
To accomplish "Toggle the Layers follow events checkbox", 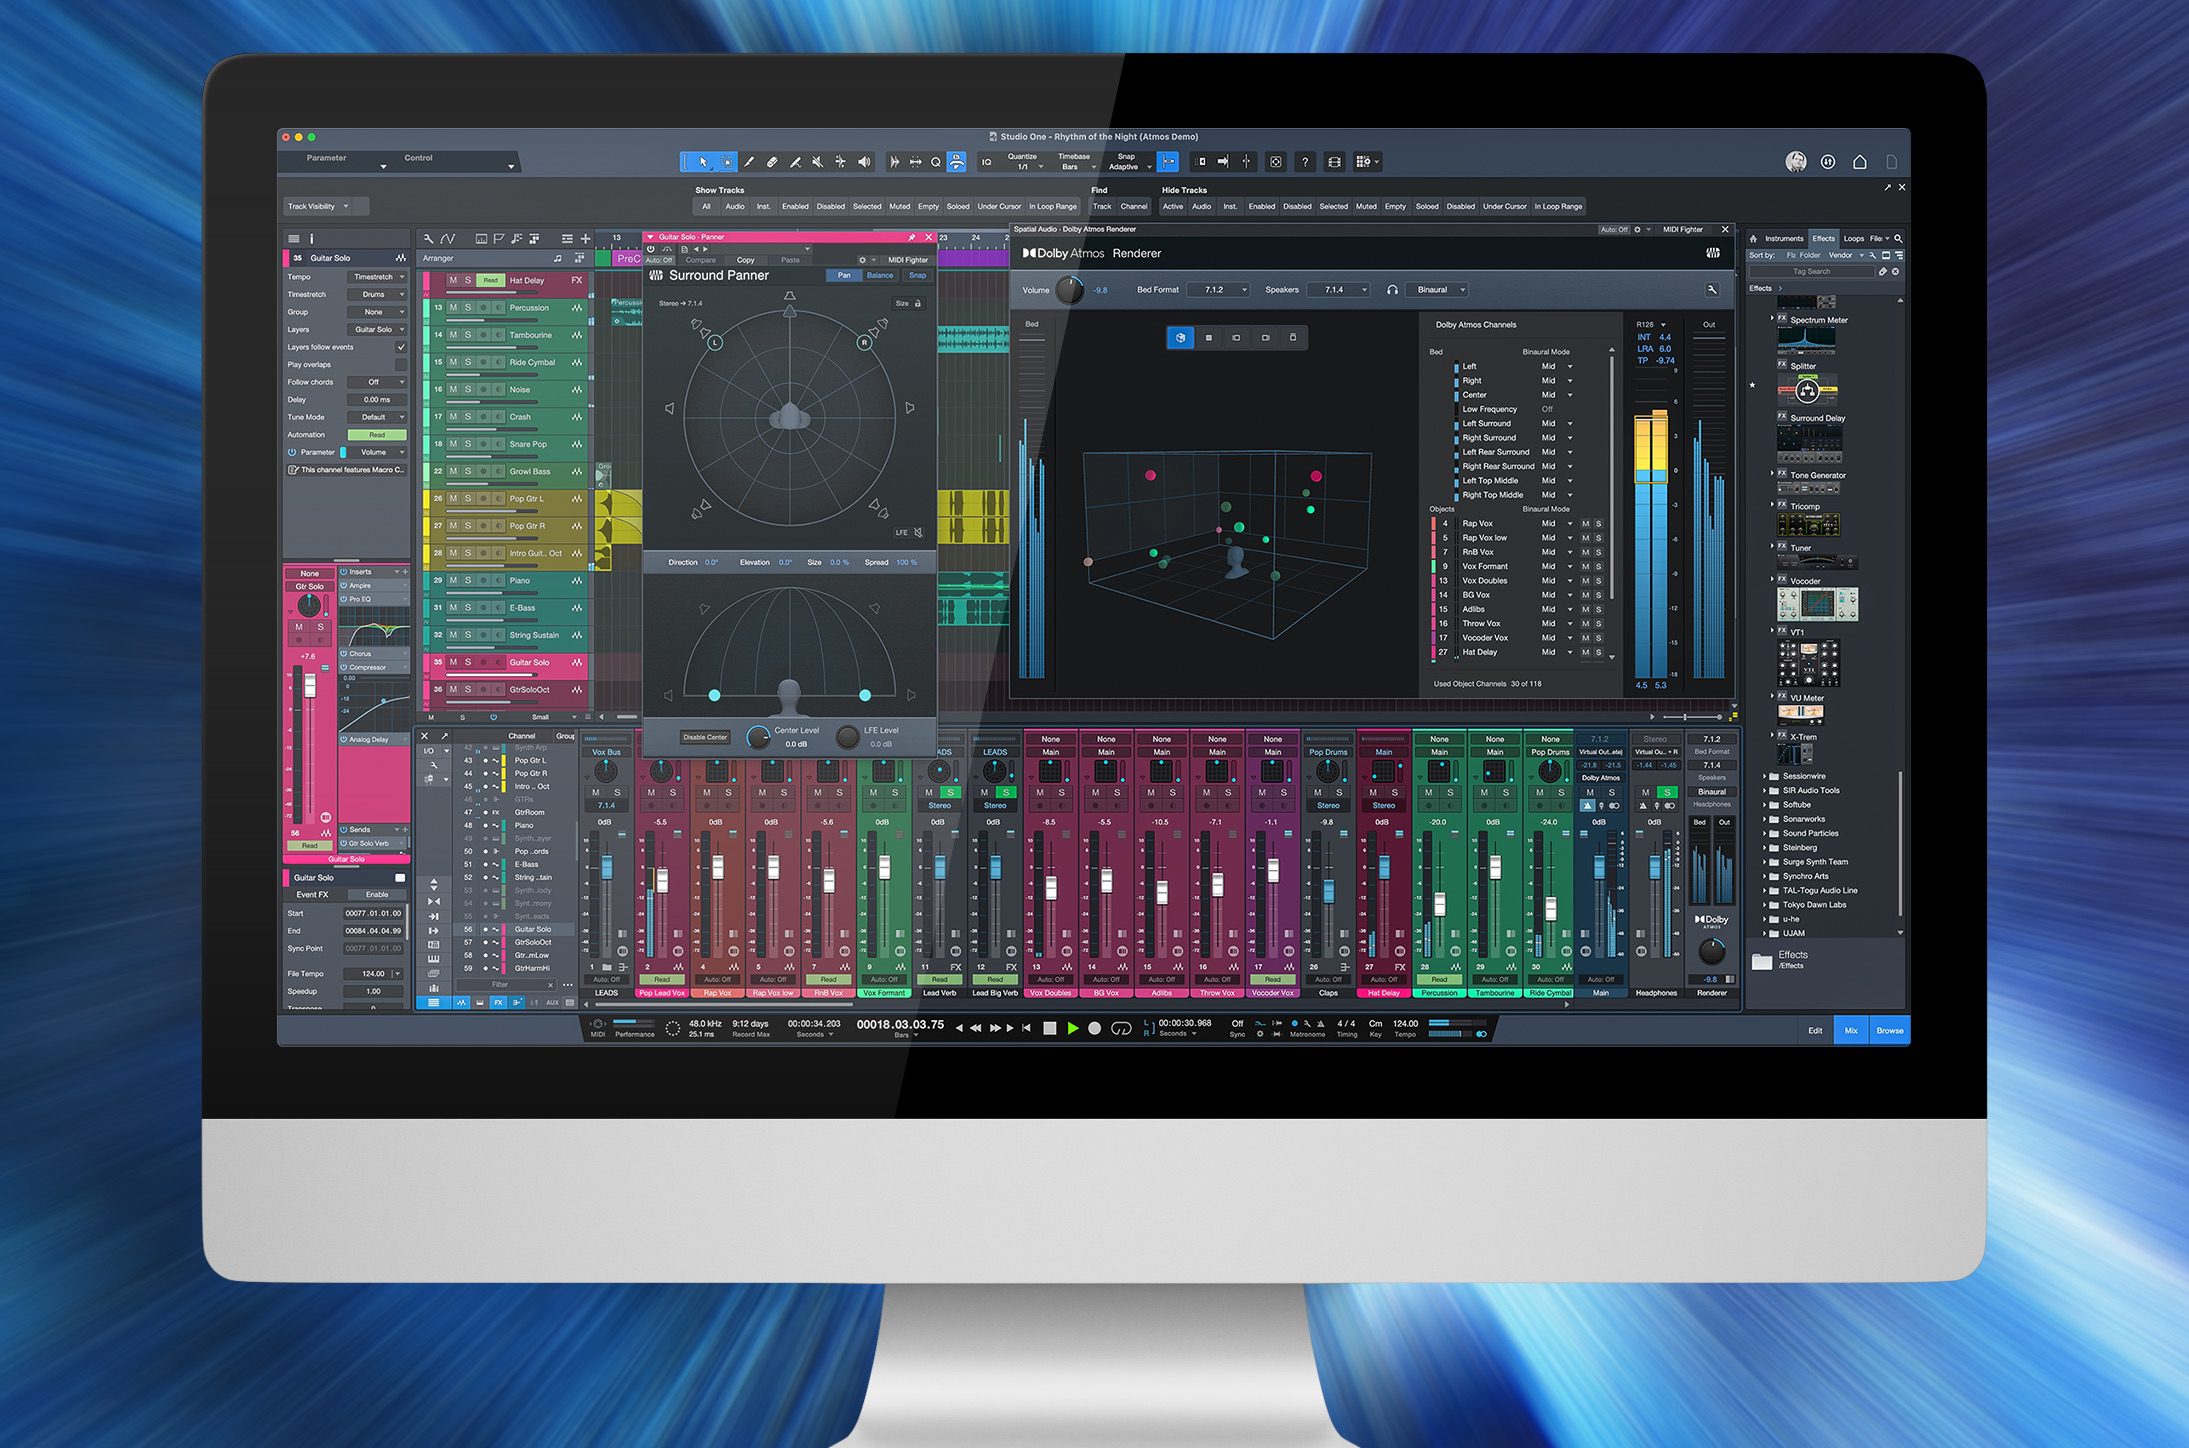I will pyautogui.click(x=401, y=347).
